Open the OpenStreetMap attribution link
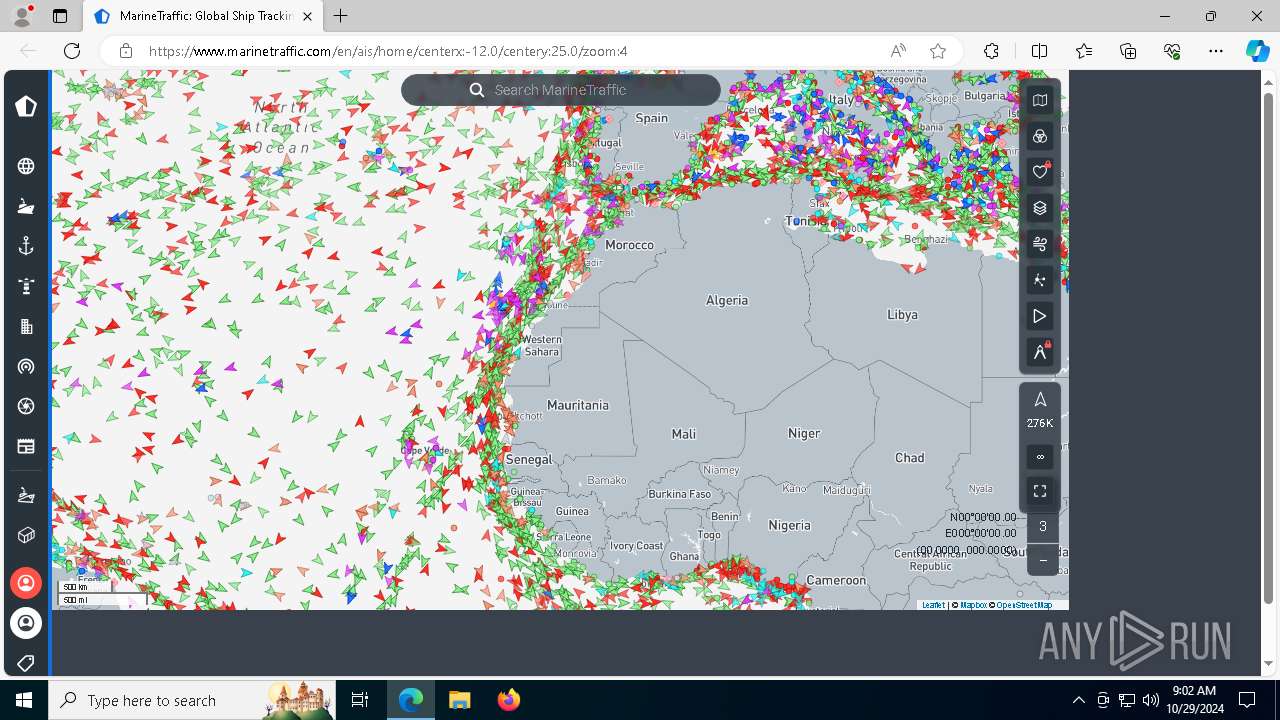The image size is (1280, 720). click(x=1024, y=605)
